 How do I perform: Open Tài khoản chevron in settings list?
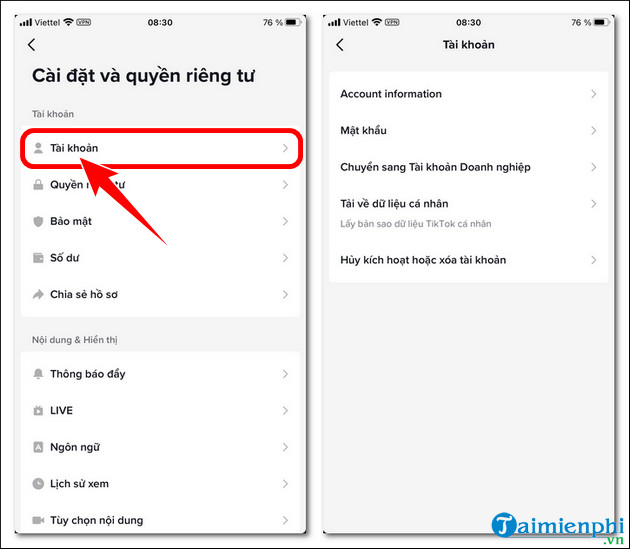coord(285,148)
